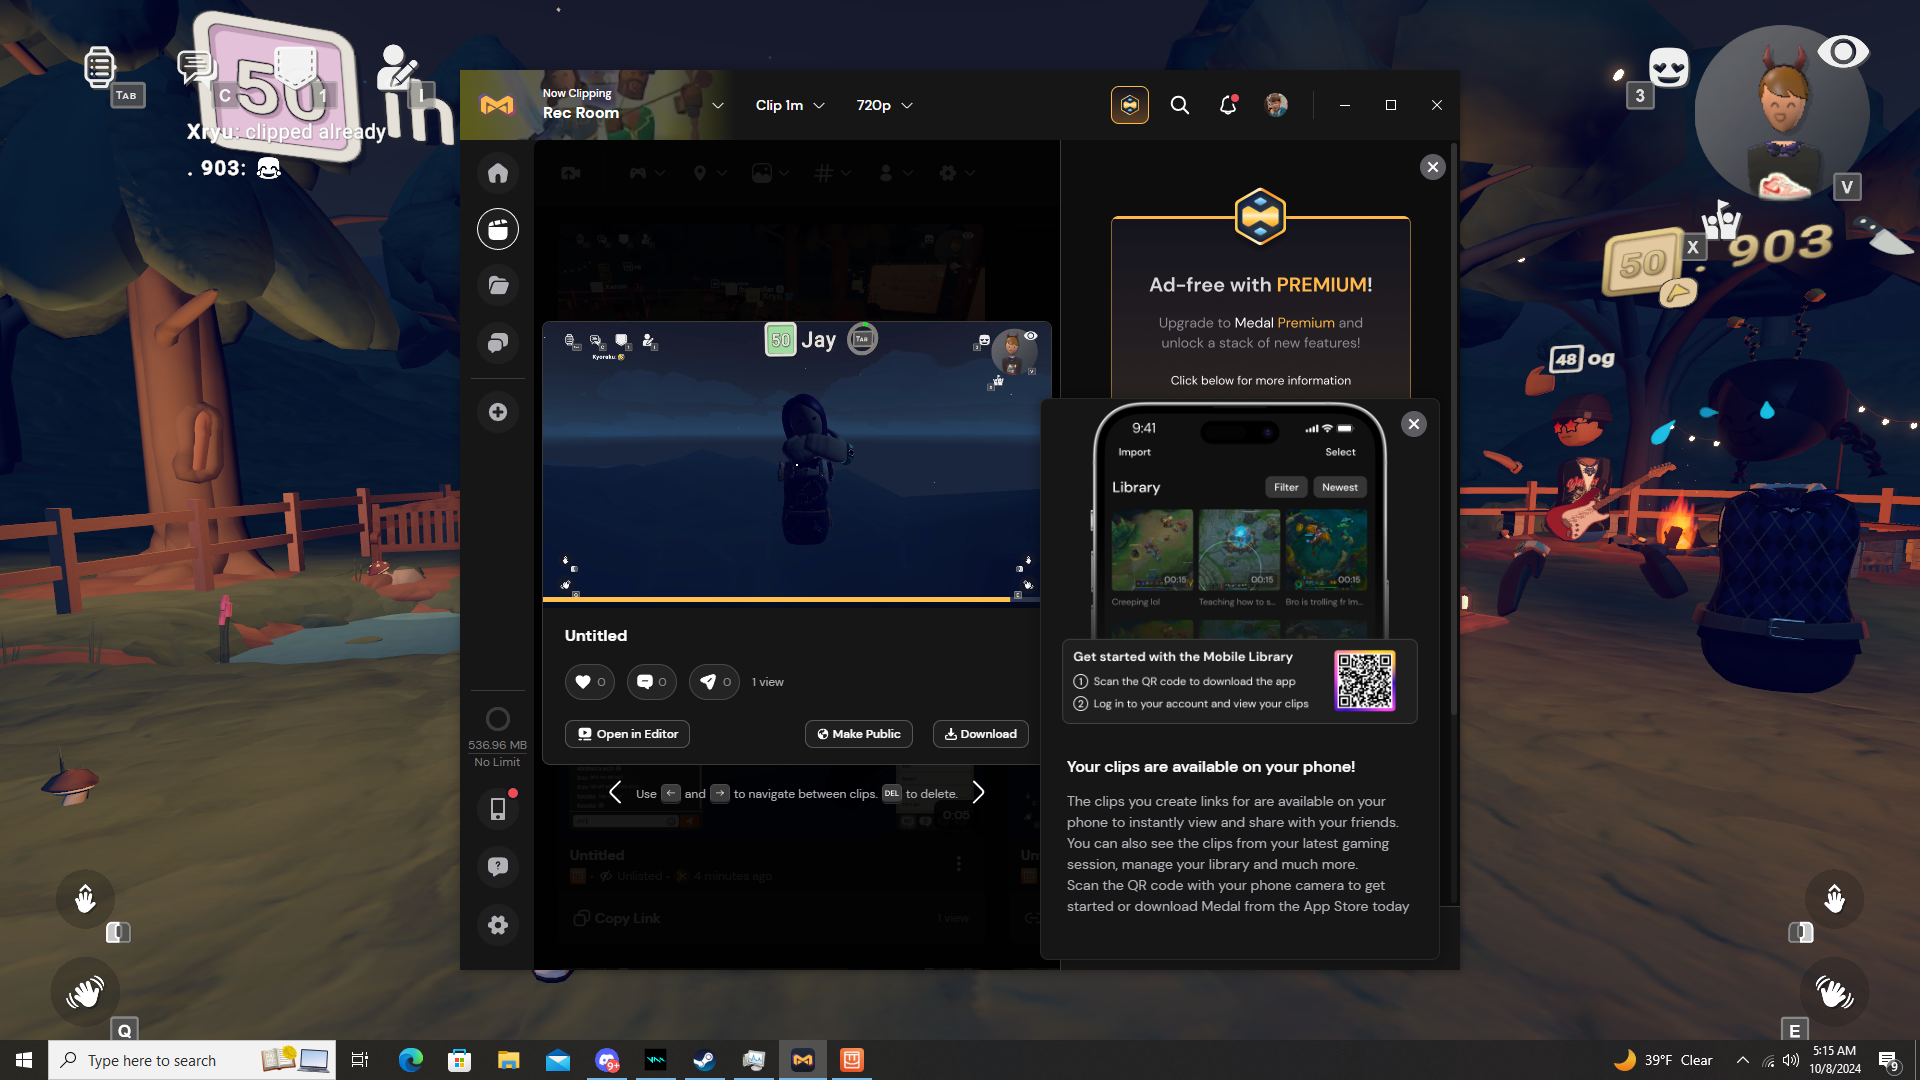The image size is (1920, 1080).
Task: Expand the Clip 1m length dropdown
Action: (790, 105)
